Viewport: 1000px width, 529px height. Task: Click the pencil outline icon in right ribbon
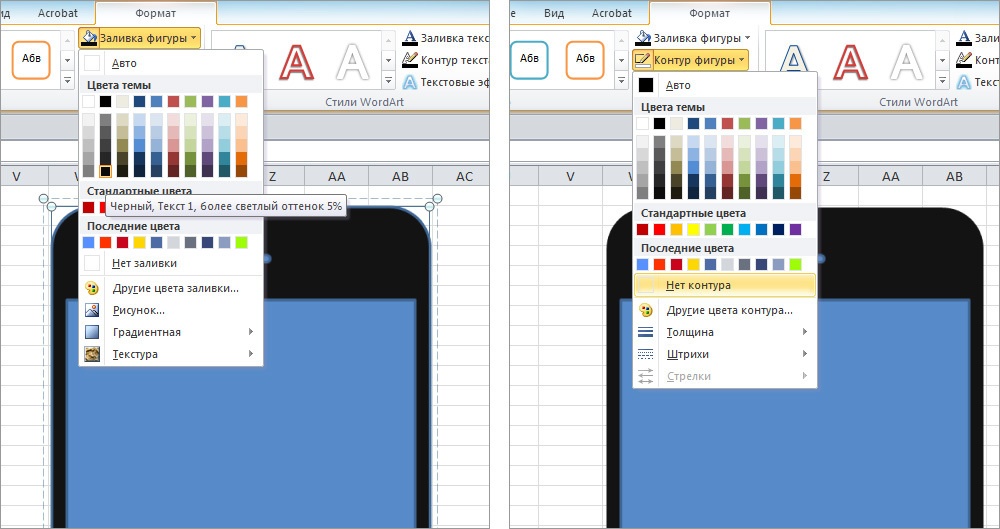coord(643,61)
